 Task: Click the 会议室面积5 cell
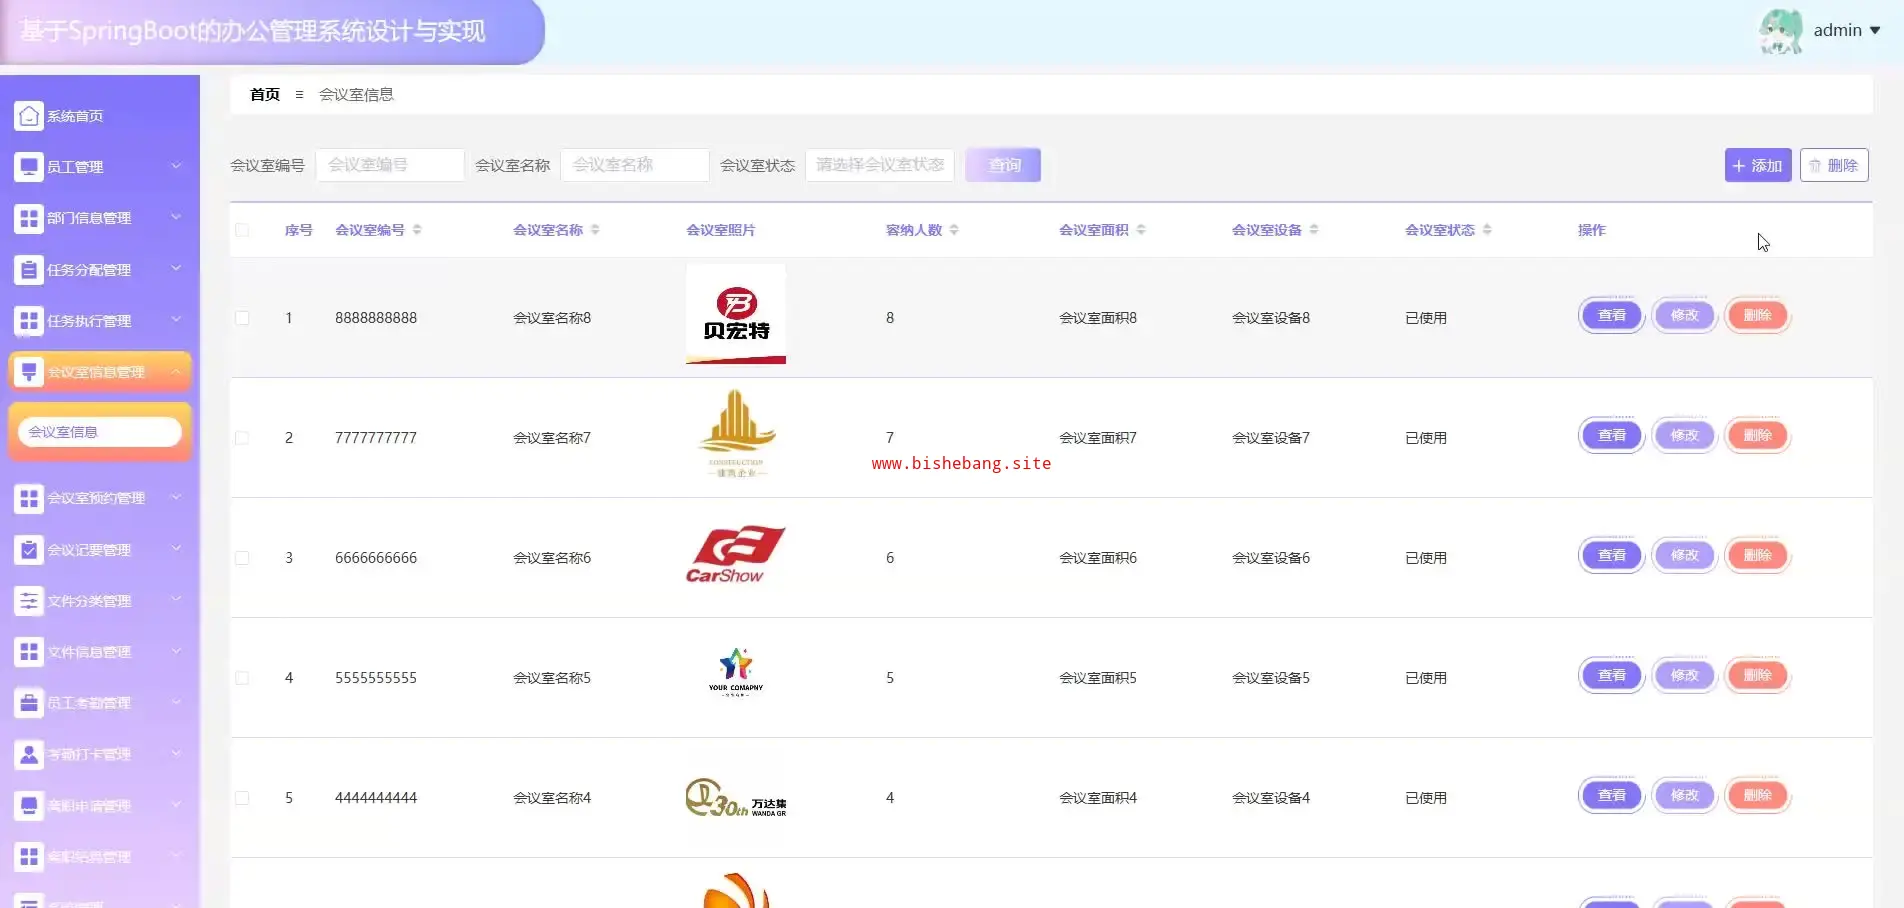click(1098, 678)
